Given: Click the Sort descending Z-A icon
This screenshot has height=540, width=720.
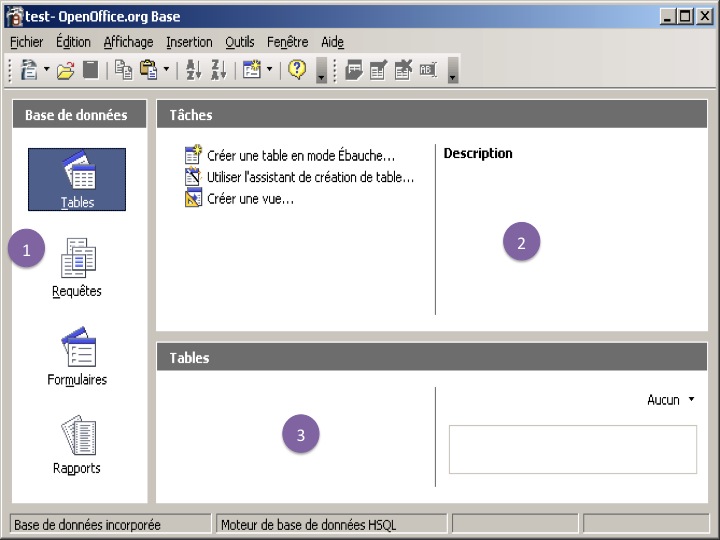Looking at the screenshot, I should click(218, 70).
